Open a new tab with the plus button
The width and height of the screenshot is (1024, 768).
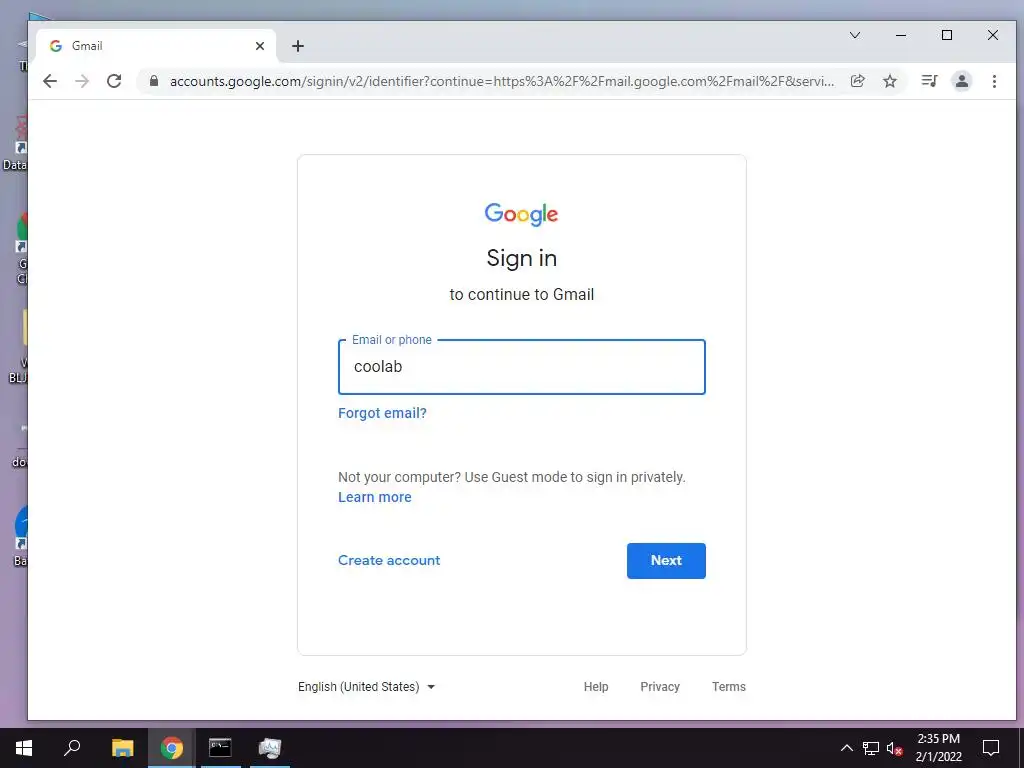(x=298, y=46)
